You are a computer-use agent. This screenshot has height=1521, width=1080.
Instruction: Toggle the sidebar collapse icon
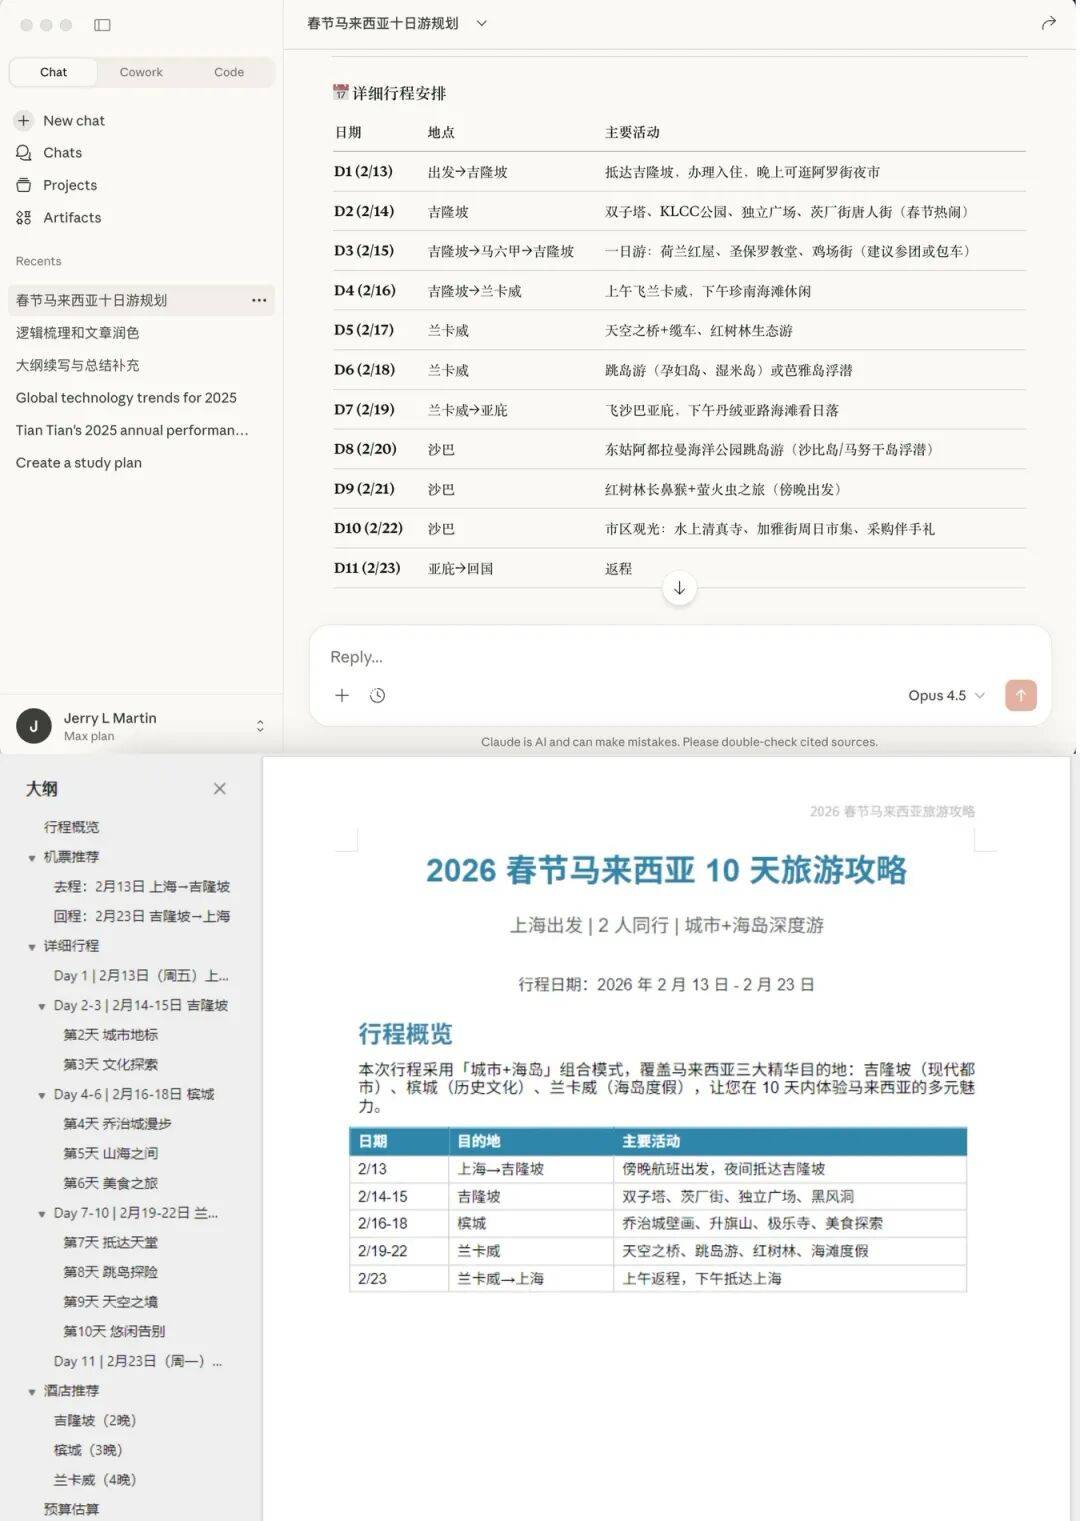(103, 25)
